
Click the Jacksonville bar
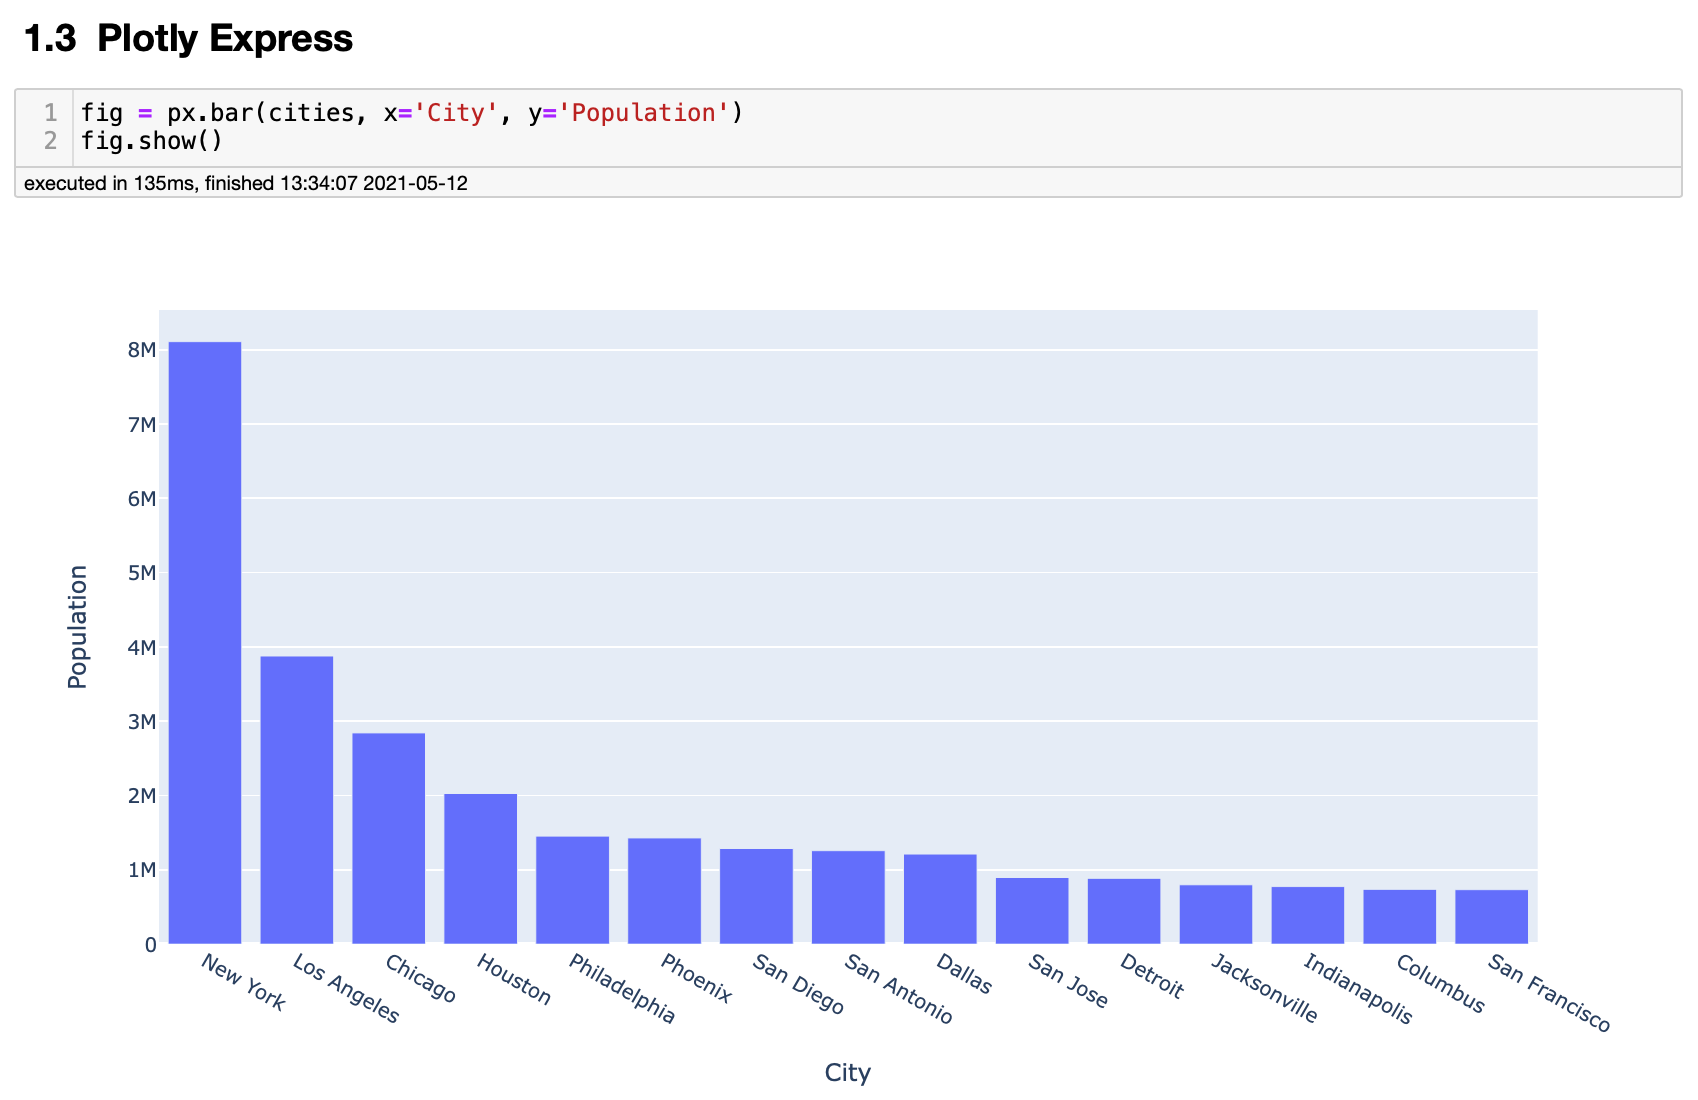tap(1216, 914)
